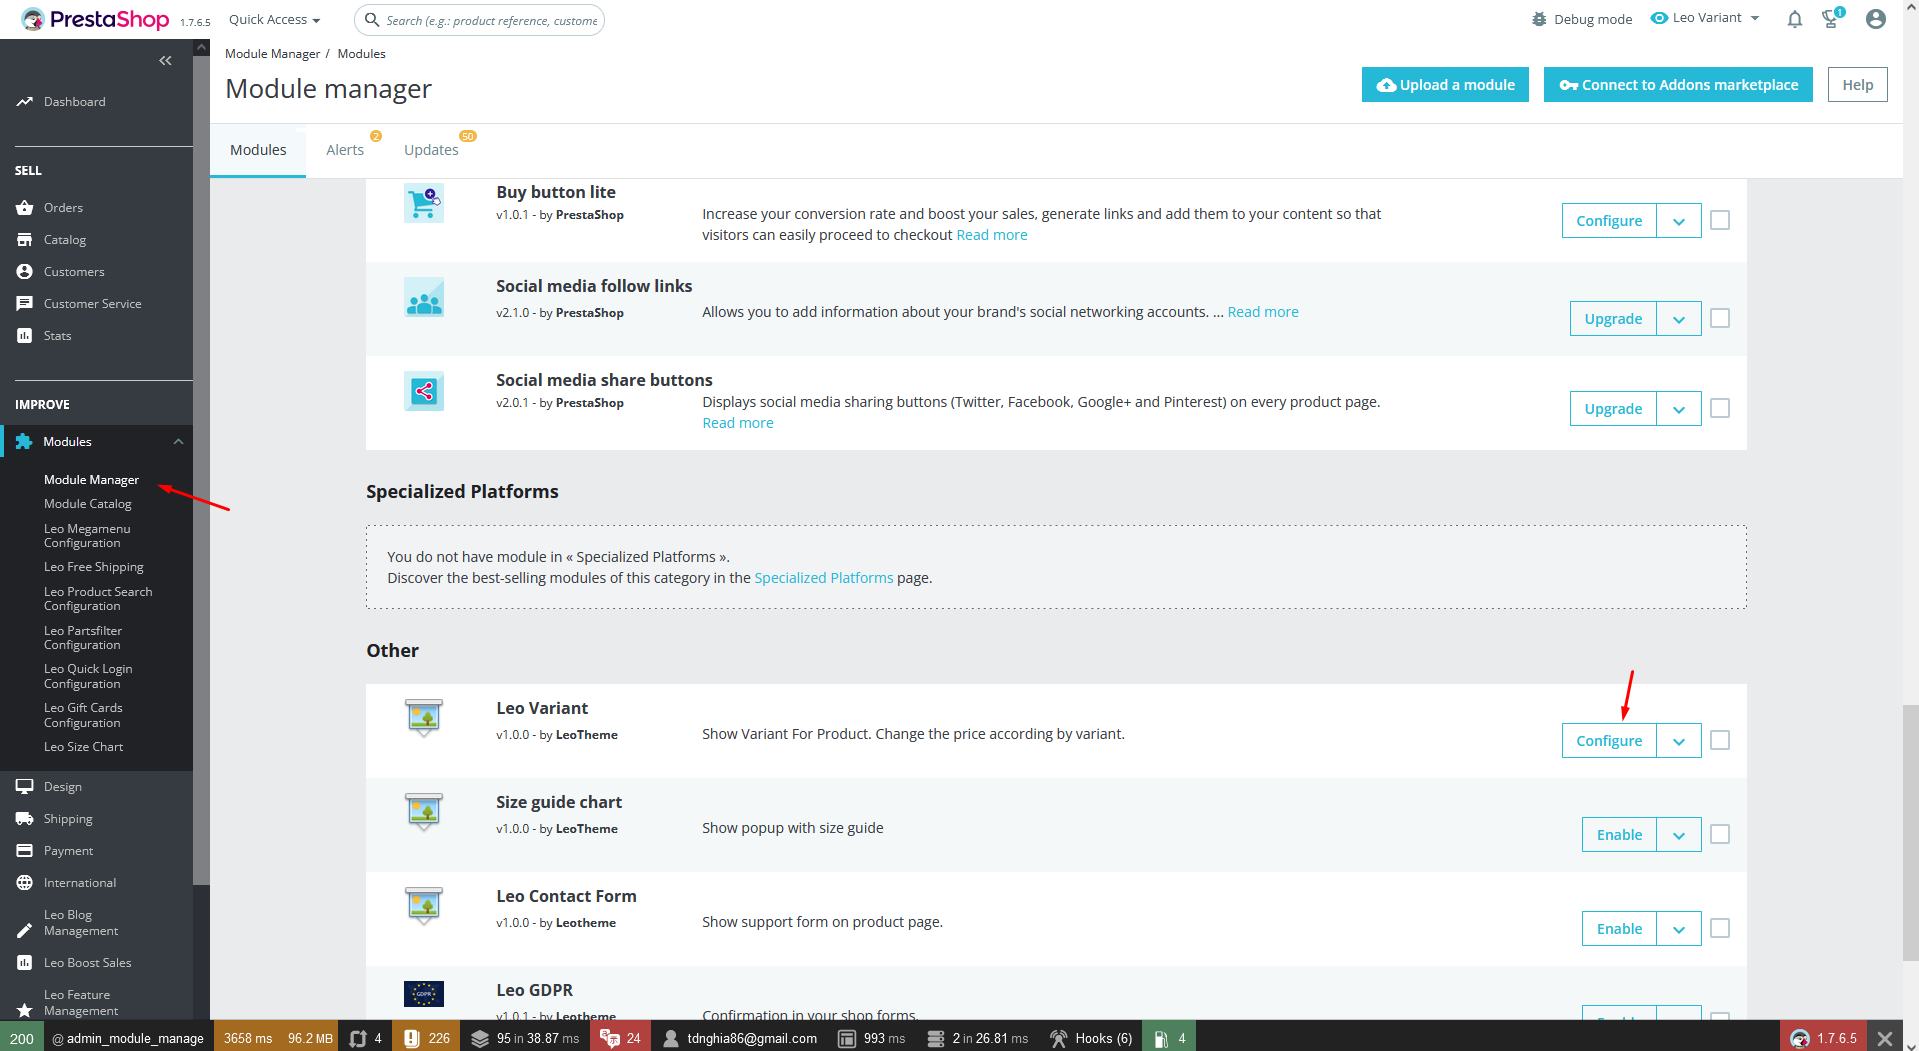The image size is (1919, 1051).
Task: Click the Design monitor icon in sidebar
Action: [x=25, y=787]
